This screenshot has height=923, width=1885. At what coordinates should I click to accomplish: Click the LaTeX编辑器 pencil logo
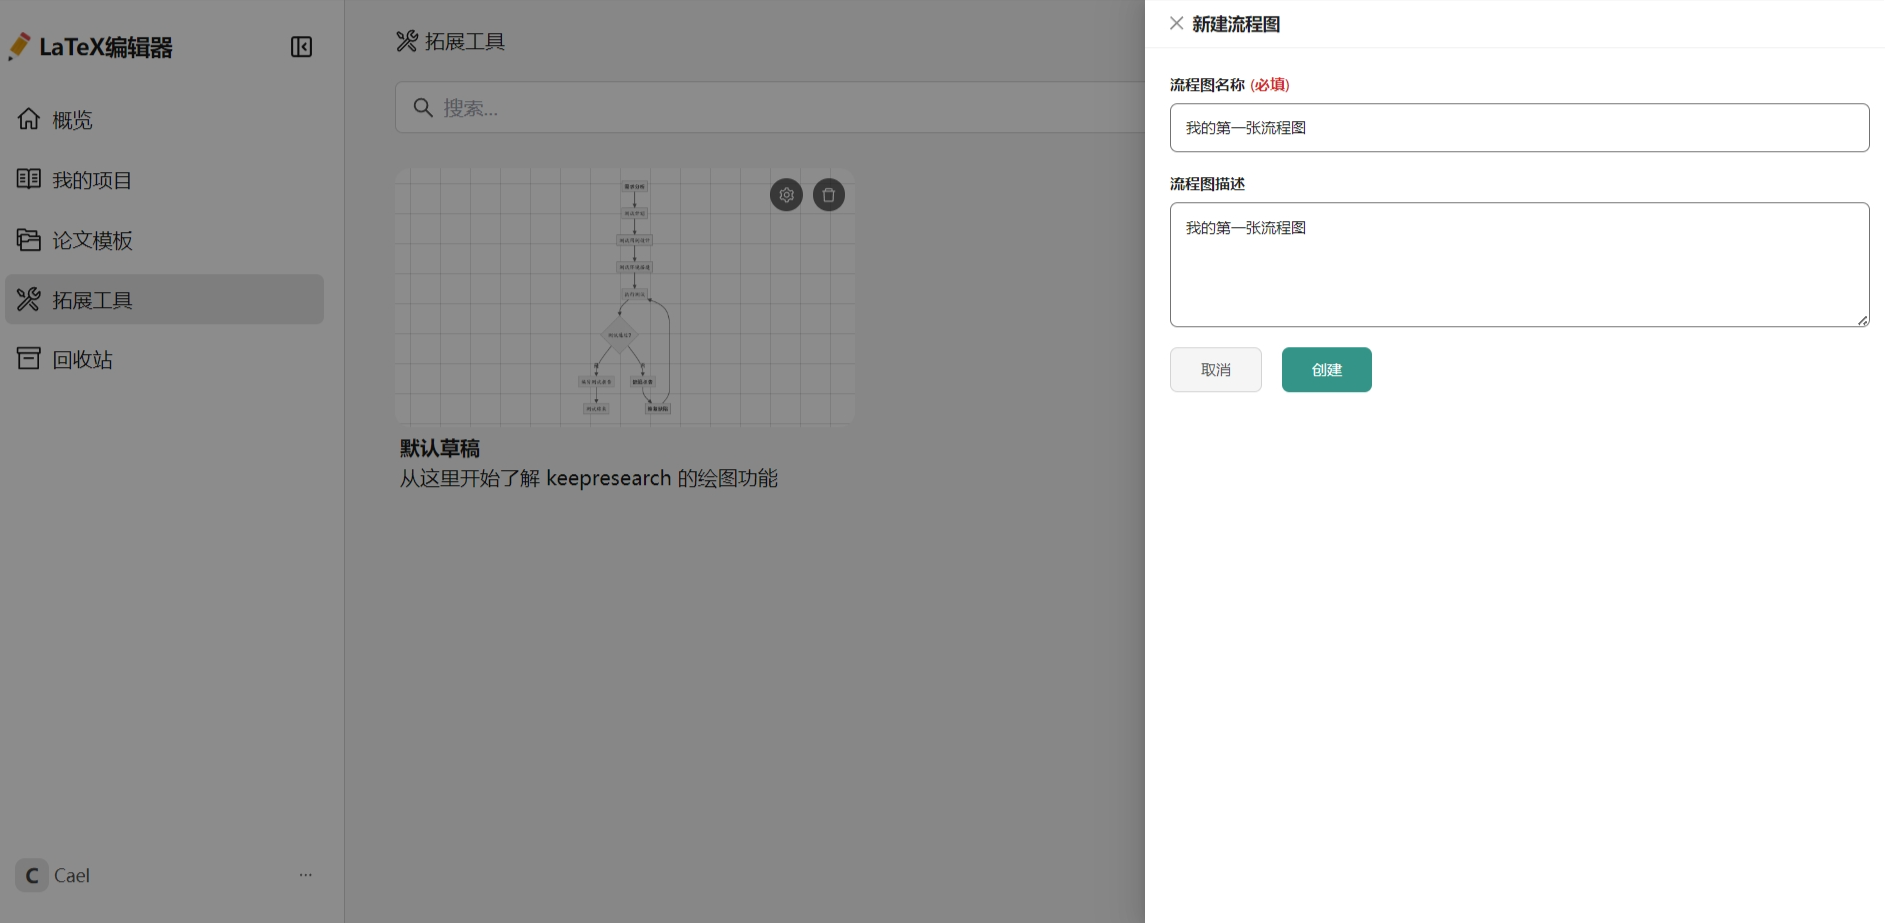coord(19,46)
